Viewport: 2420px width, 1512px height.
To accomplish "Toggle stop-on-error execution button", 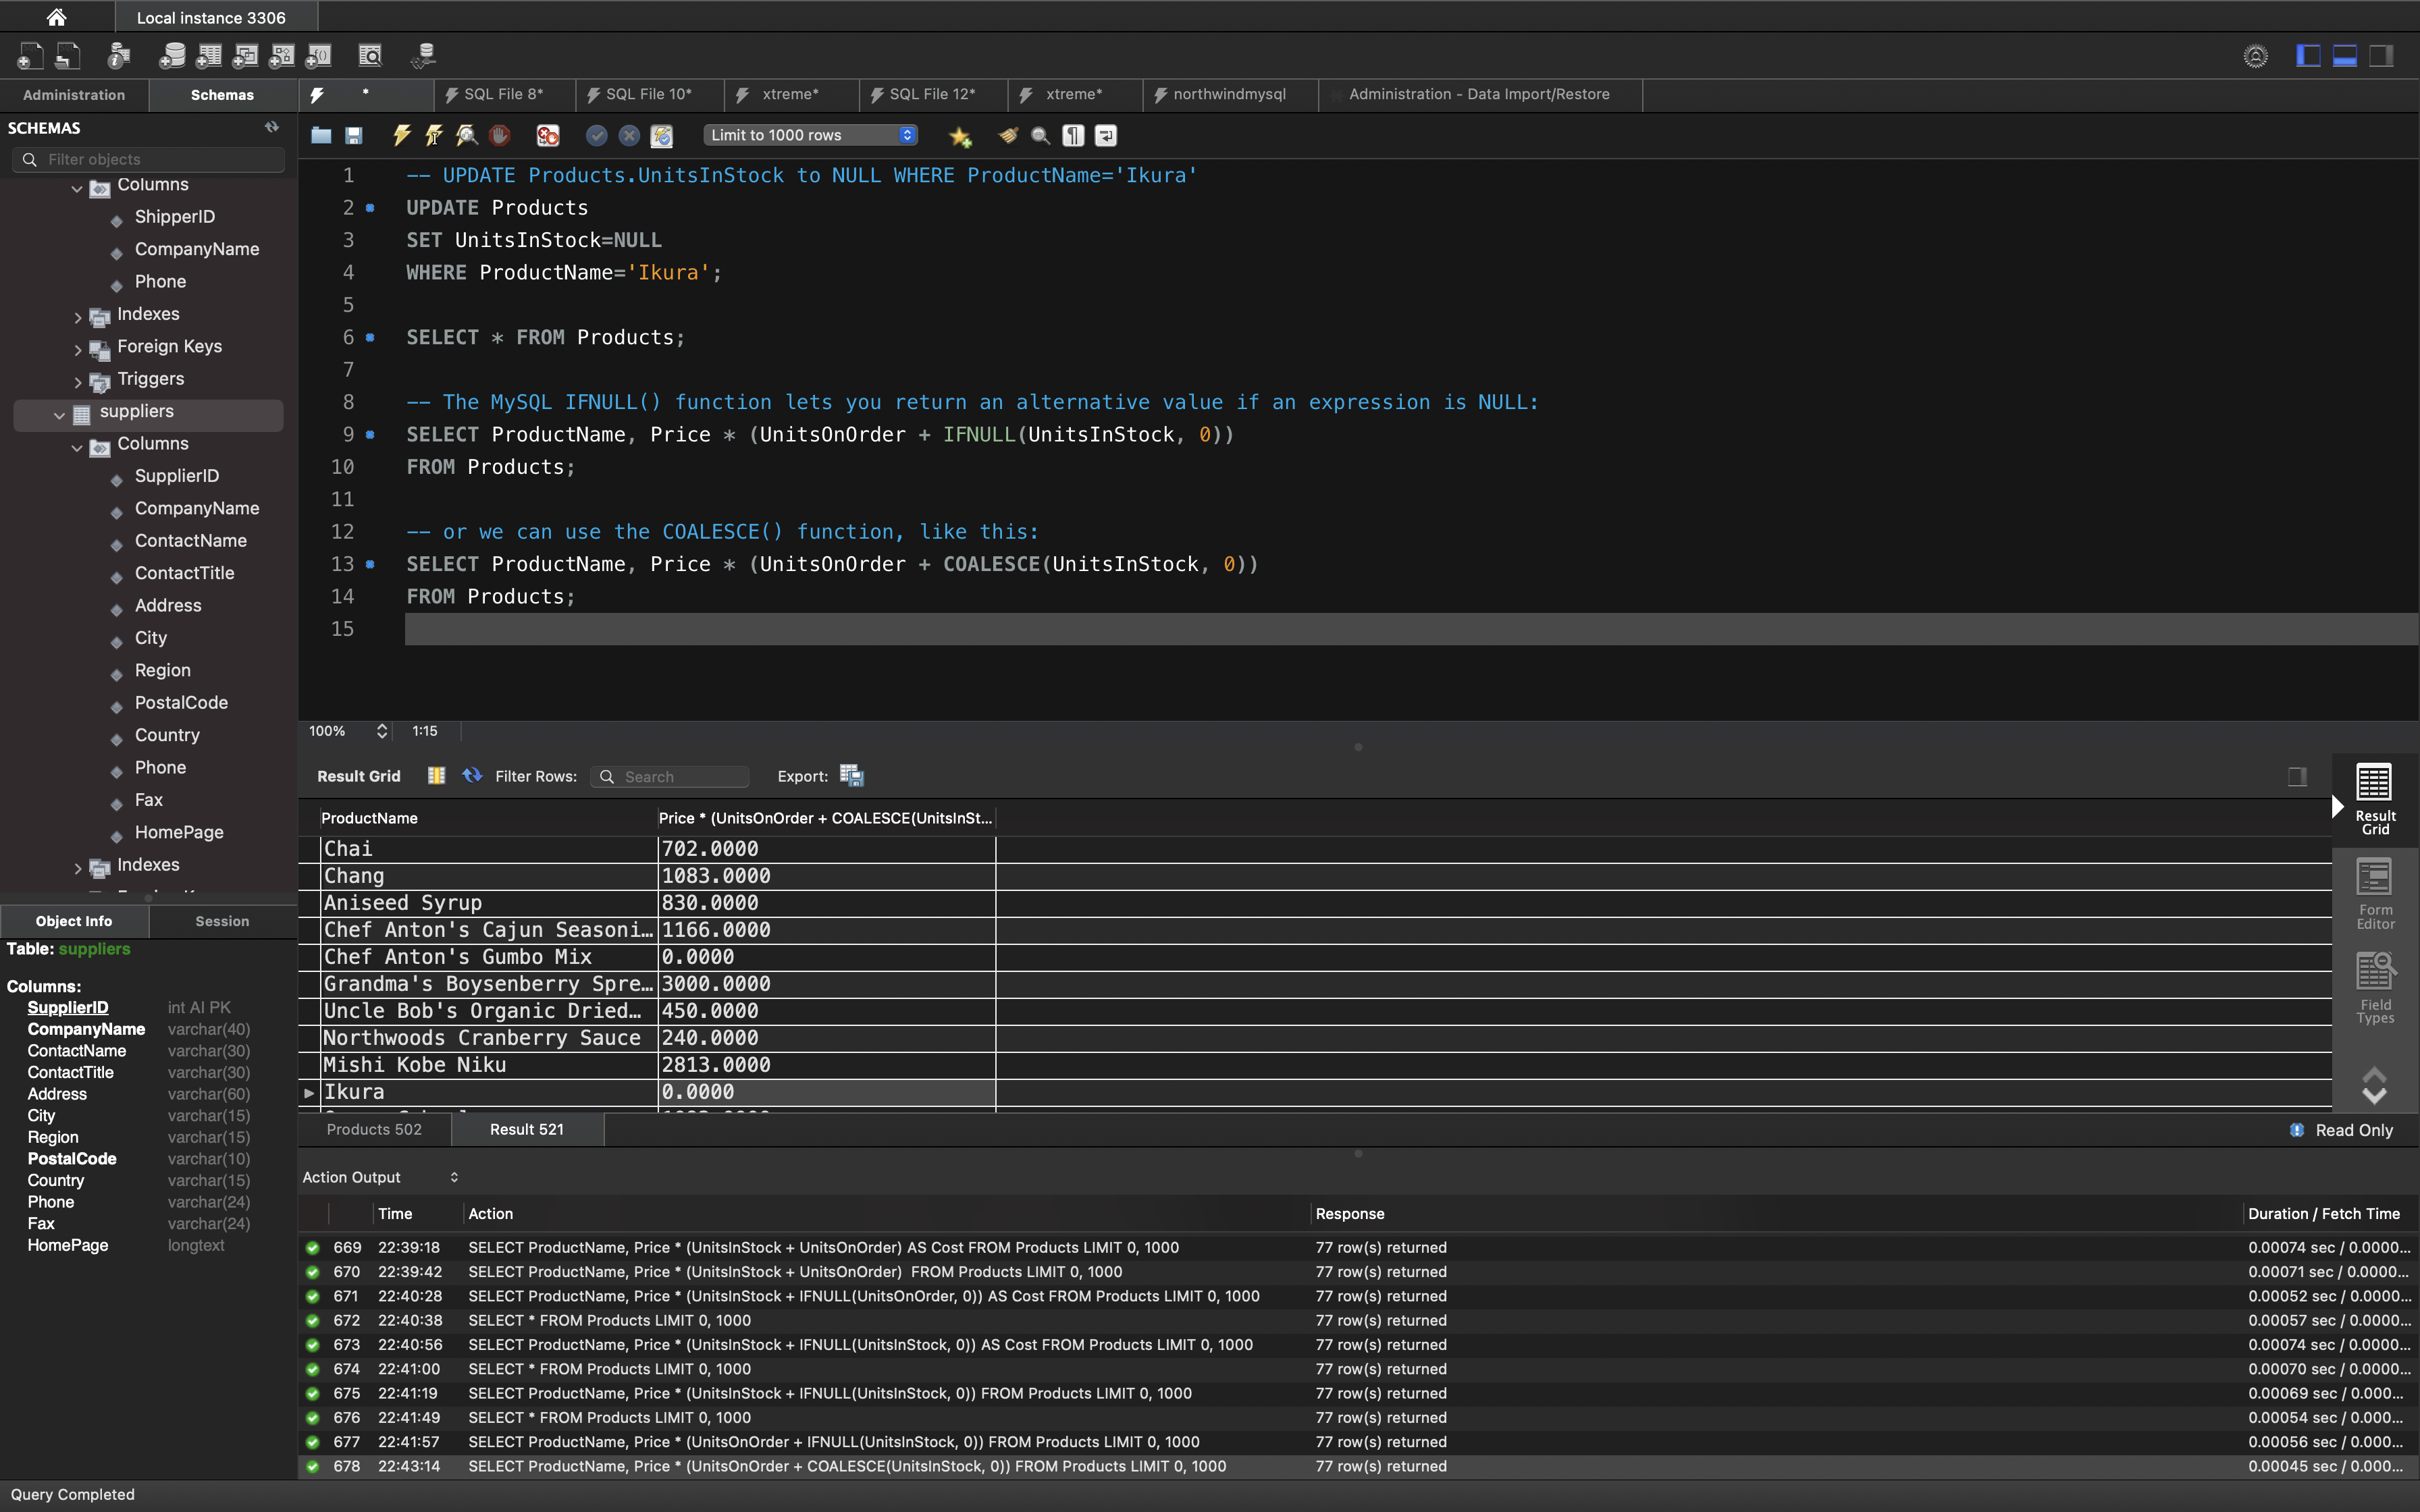I will [x=548, y=135].
